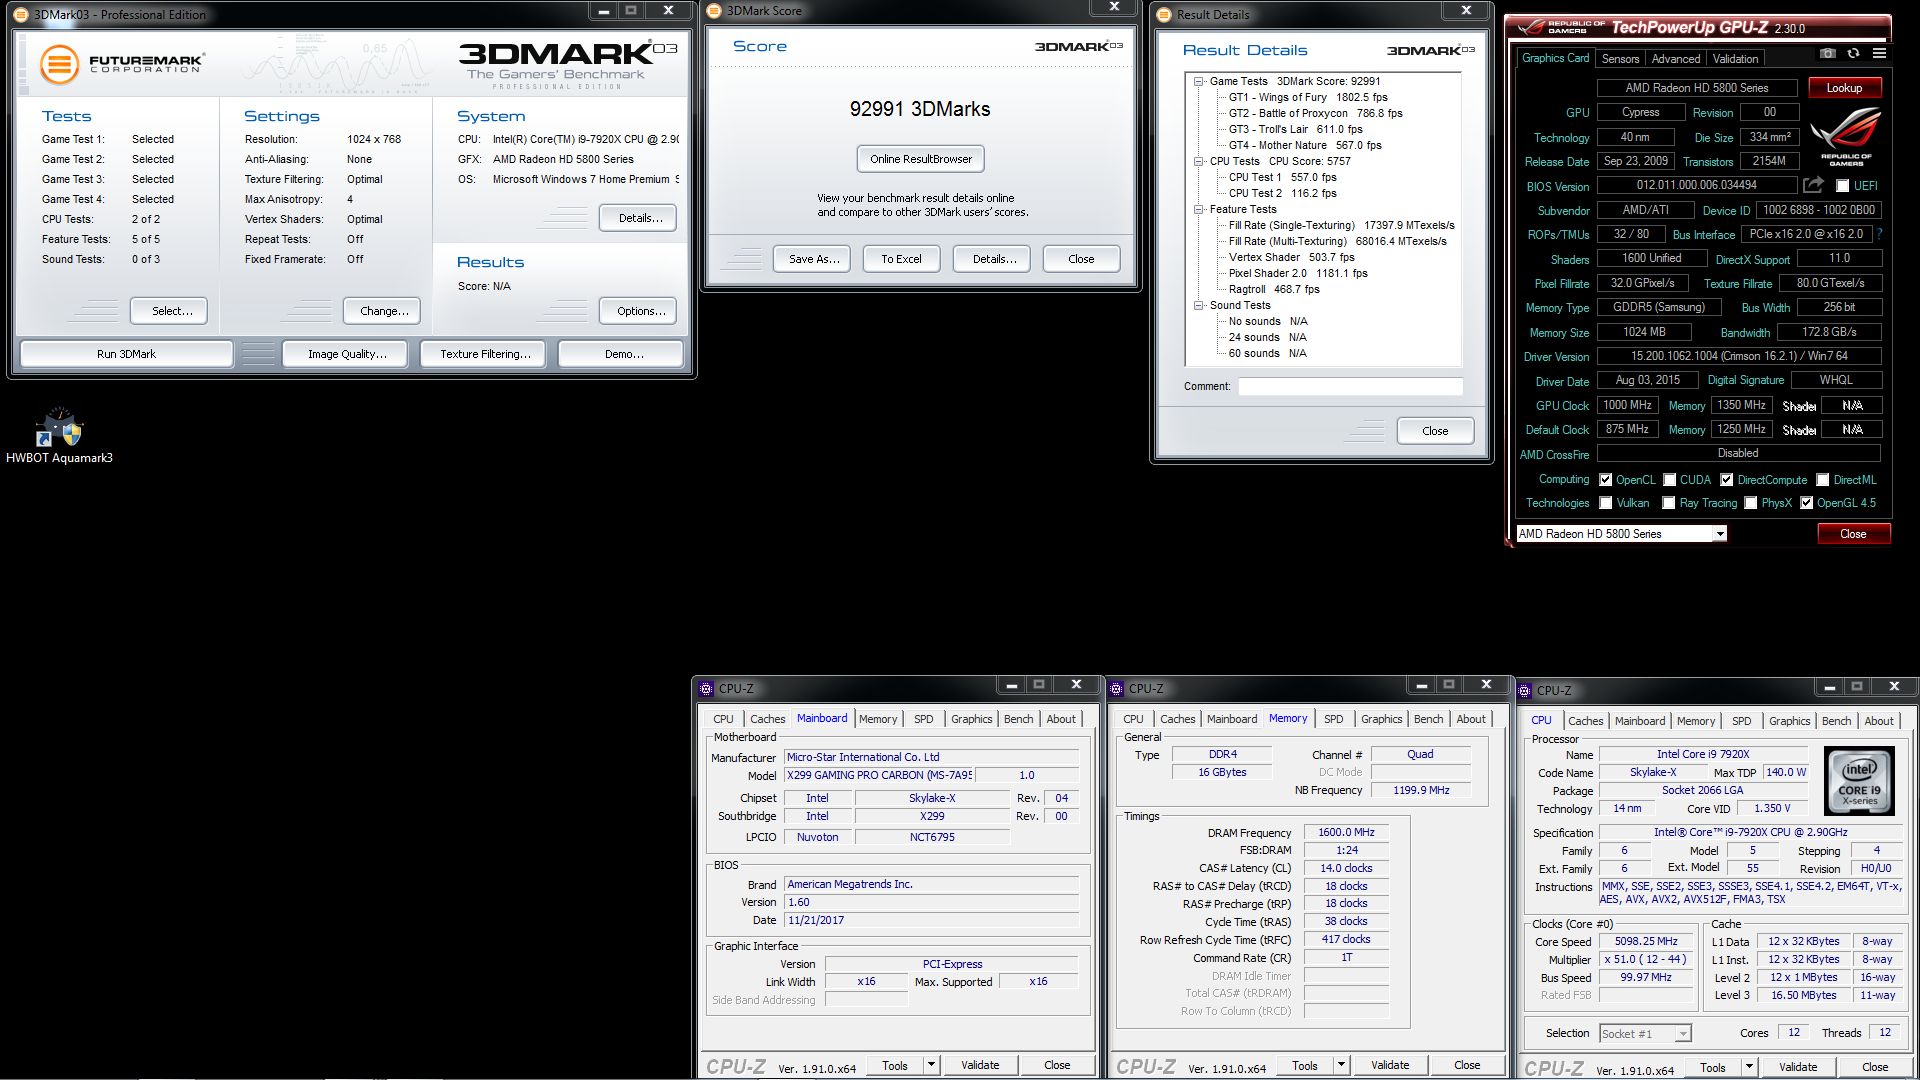Toggle the OpenGL 4.5 checkbox
The height and width of the screenshot is (1080, 1920).
pos(1806,503)
